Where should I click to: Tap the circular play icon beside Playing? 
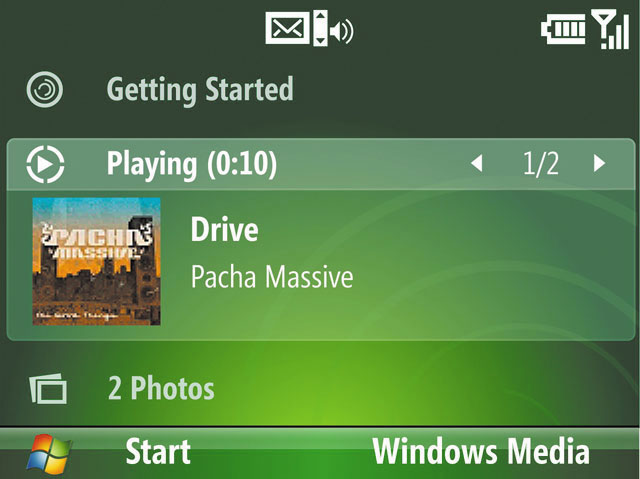pos(45,164)
